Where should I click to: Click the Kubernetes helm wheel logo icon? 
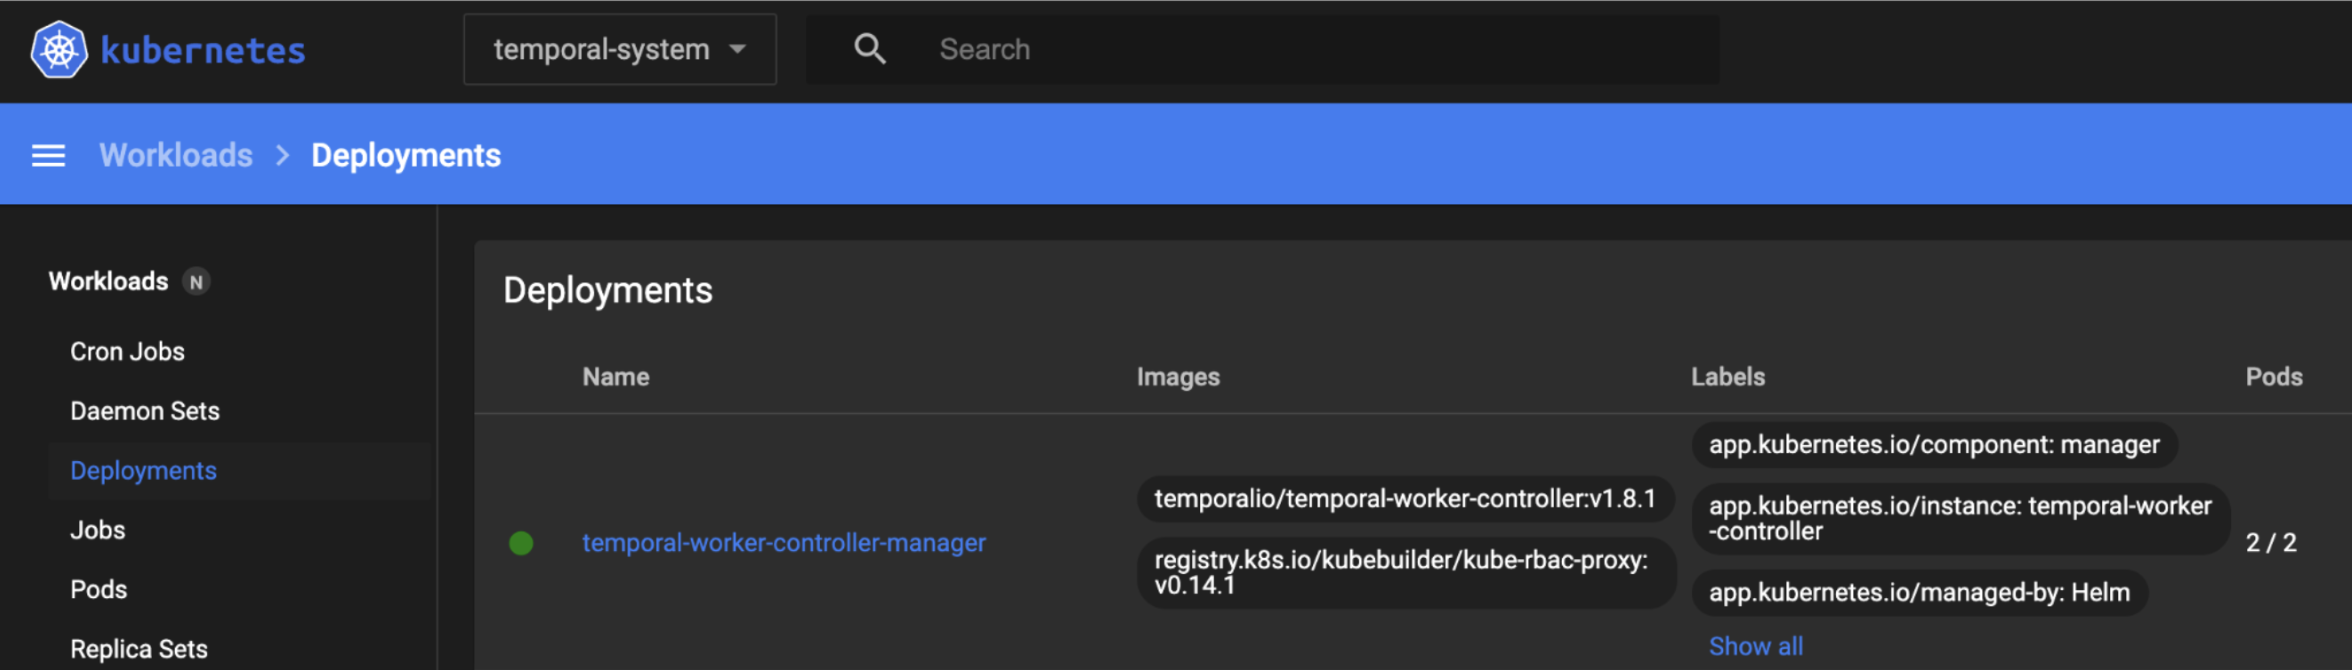59,50
